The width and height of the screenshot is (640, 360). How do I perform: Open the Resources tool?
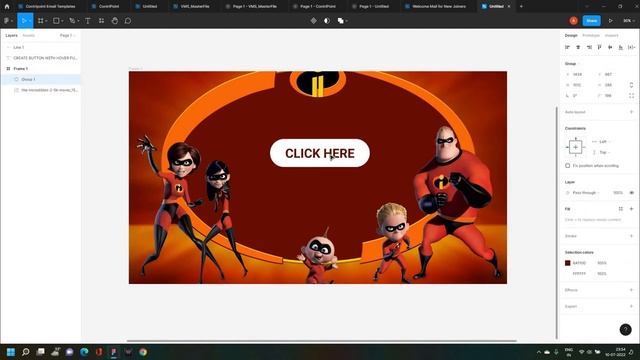[101, 21]
